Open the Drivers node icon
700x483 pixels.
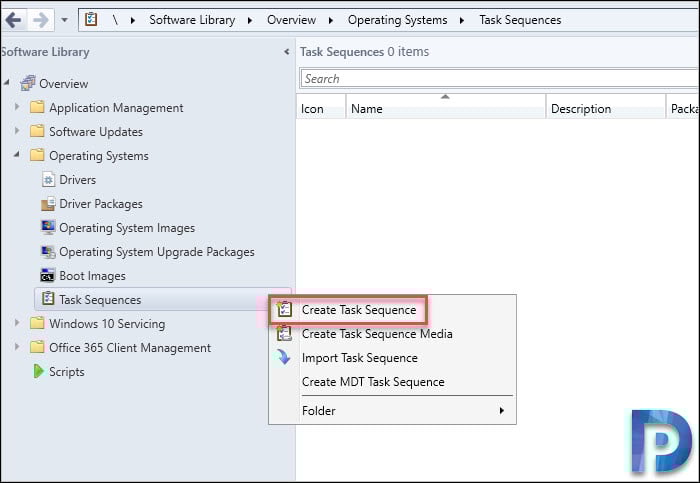[x=48, y=179]
